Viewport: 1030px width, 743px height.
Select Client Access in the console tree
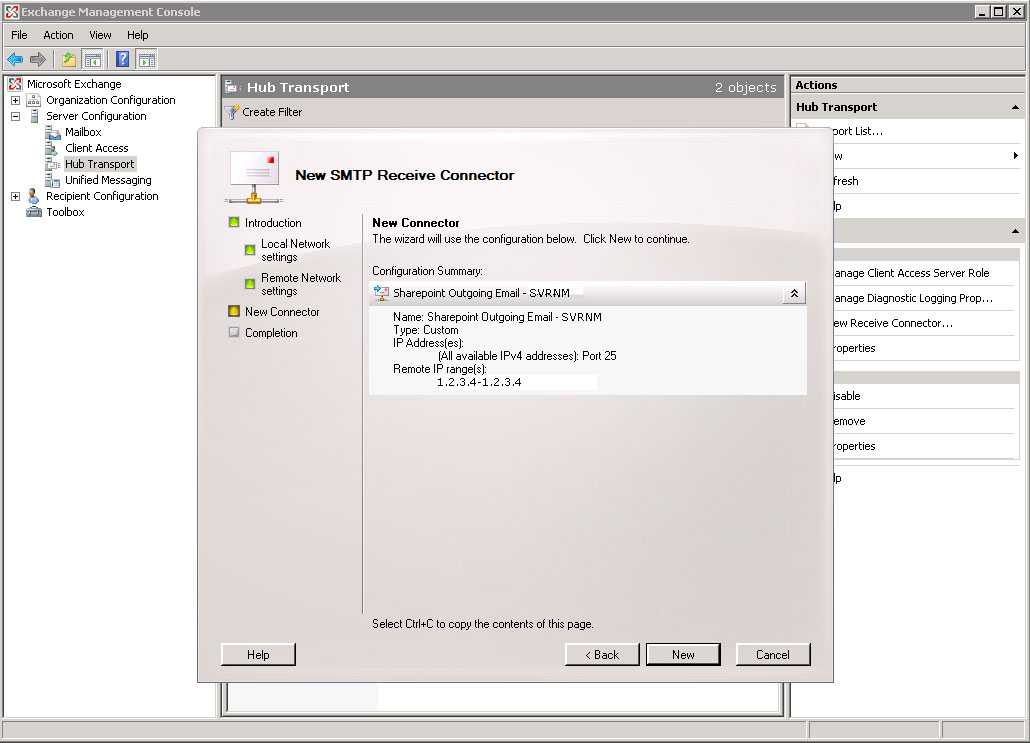(x=97, y=148)
